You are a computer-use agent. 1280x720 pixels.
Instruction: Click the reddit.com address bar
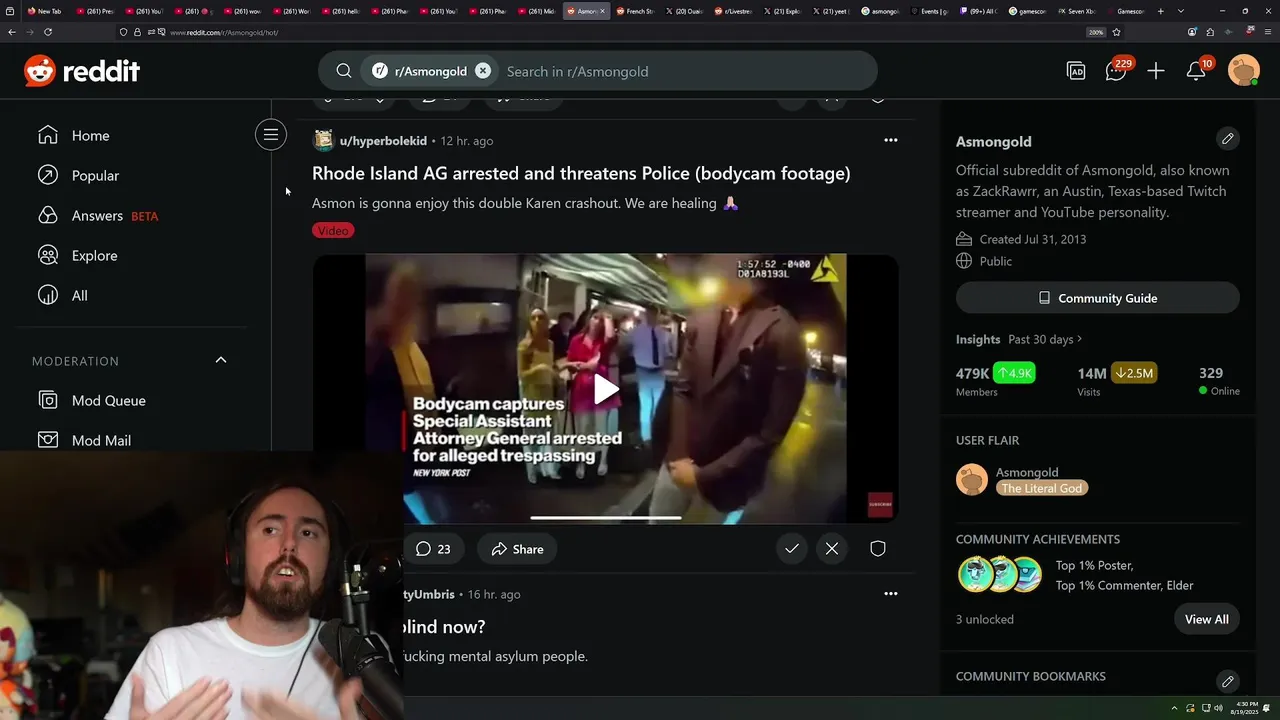[x=620, y=32]
